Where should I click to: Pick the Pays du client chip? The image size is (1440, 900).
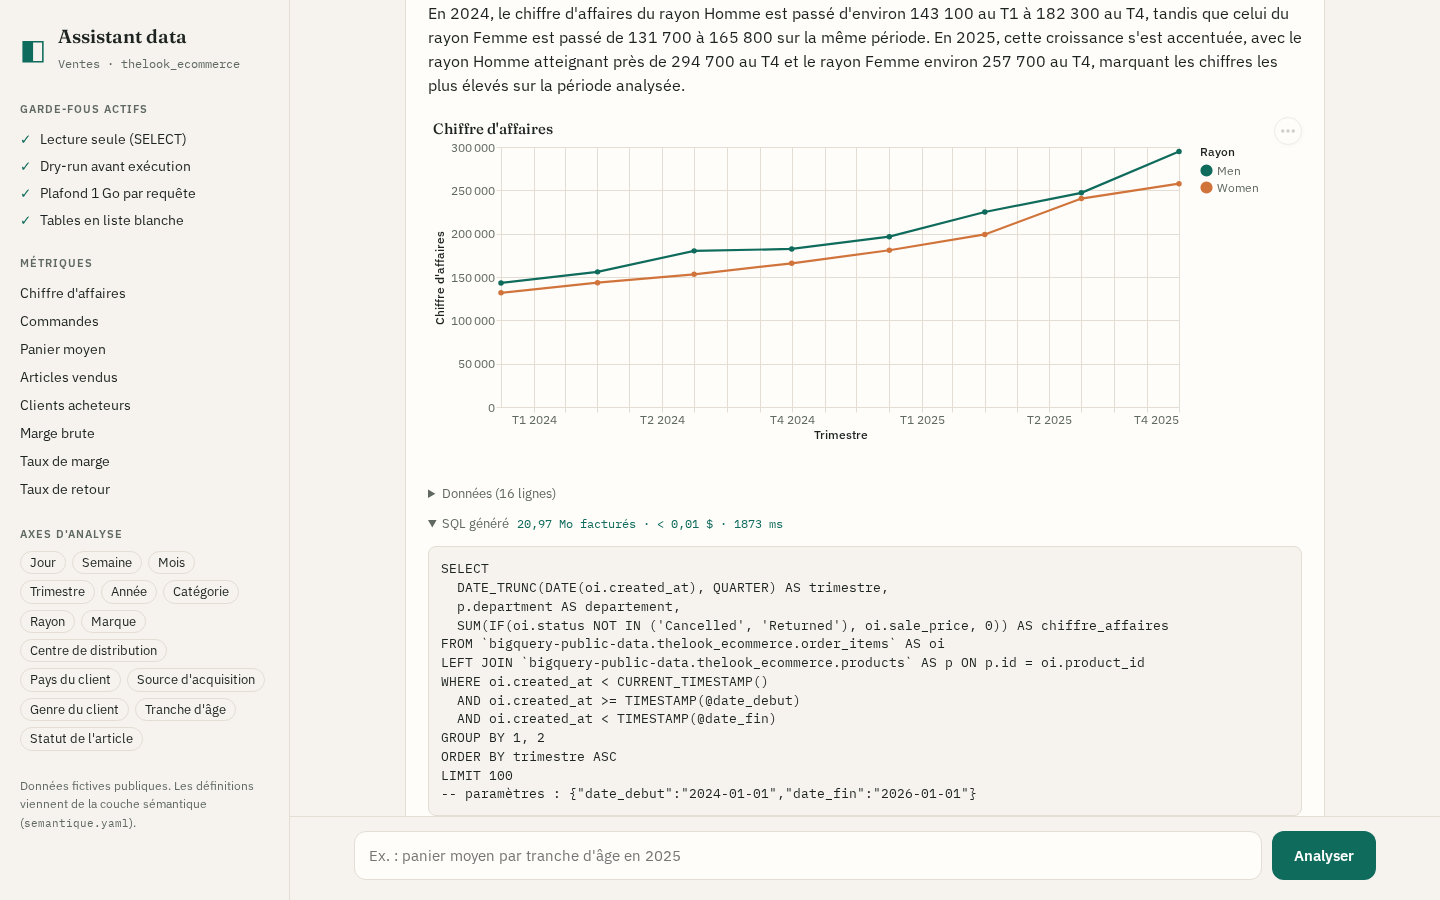click(x=70, y=680)
